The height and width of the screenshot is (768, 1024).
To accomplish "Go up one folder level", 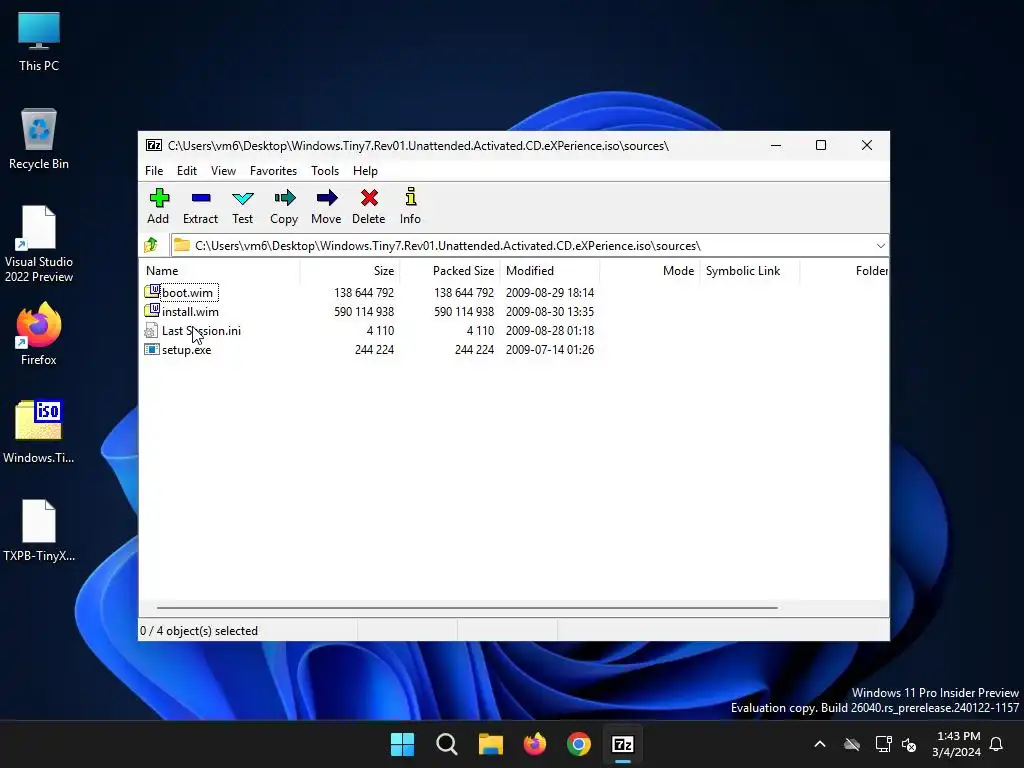I will [151, 245].
